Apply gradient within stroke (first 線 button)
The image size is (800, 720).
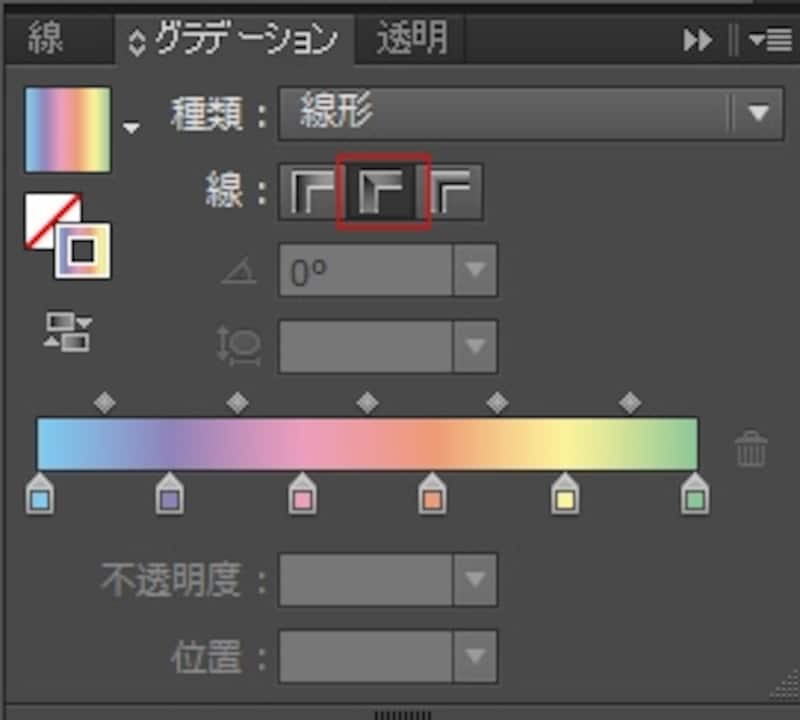[310, 192]
